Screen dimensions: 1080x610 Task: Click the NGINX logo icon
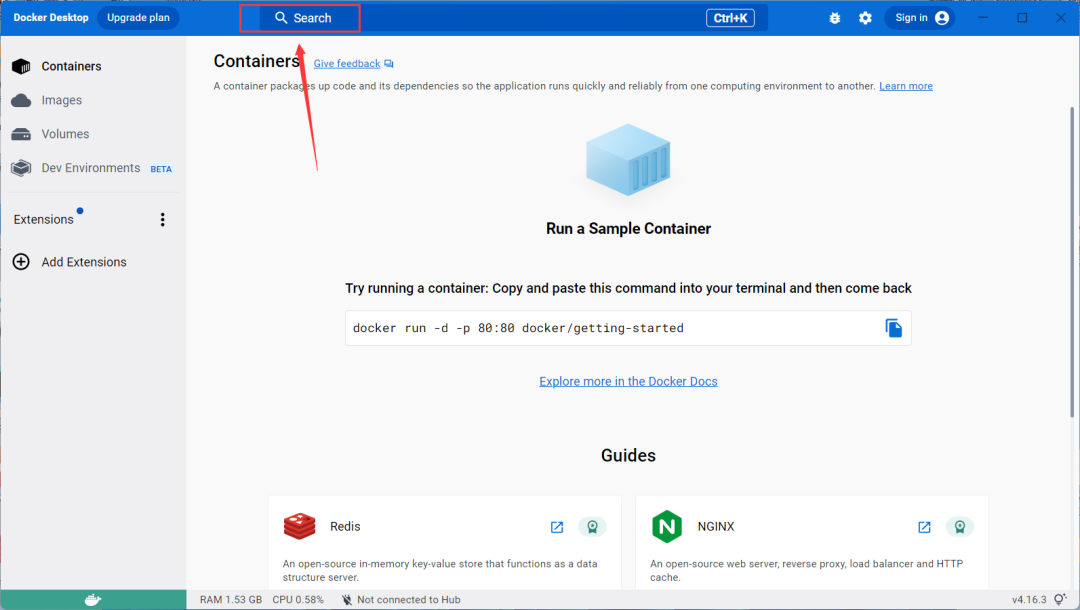[x=667, y=527]
